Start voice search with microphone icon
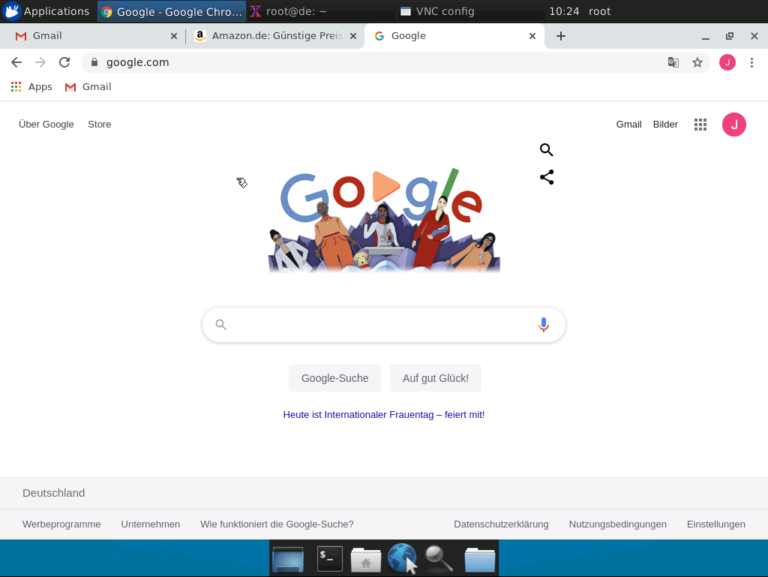The image size is (768, 577). (x=543, y=325)
